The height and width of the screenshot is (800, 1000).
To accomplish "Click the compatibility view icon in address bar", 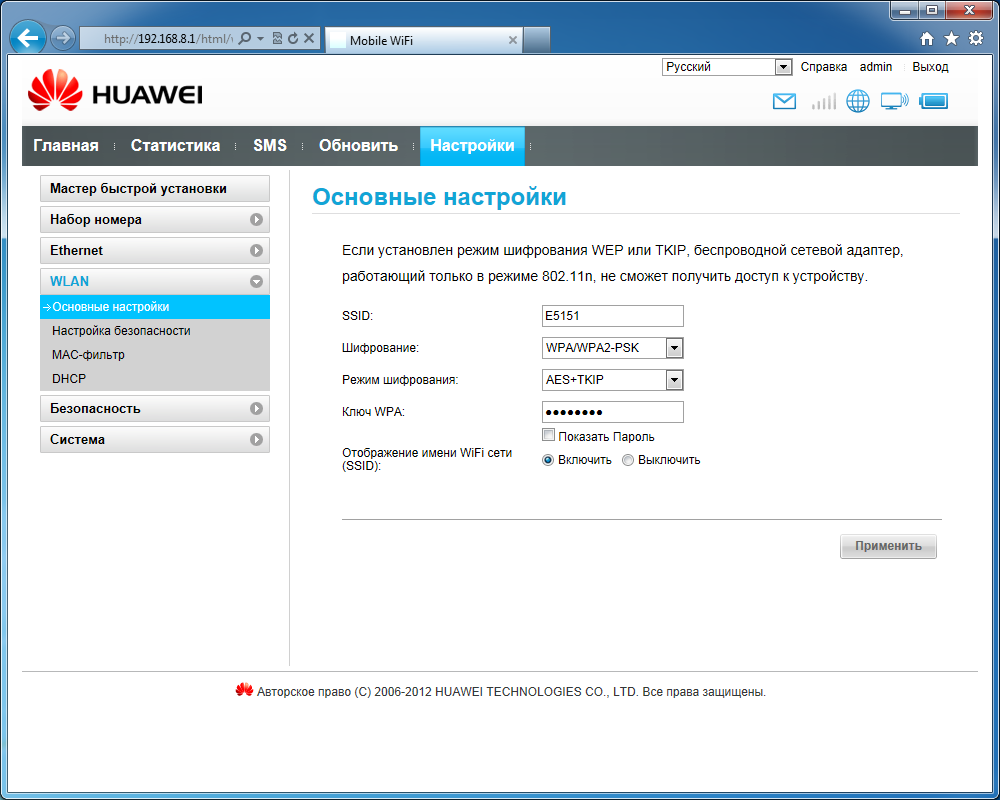I will [277, 38].
